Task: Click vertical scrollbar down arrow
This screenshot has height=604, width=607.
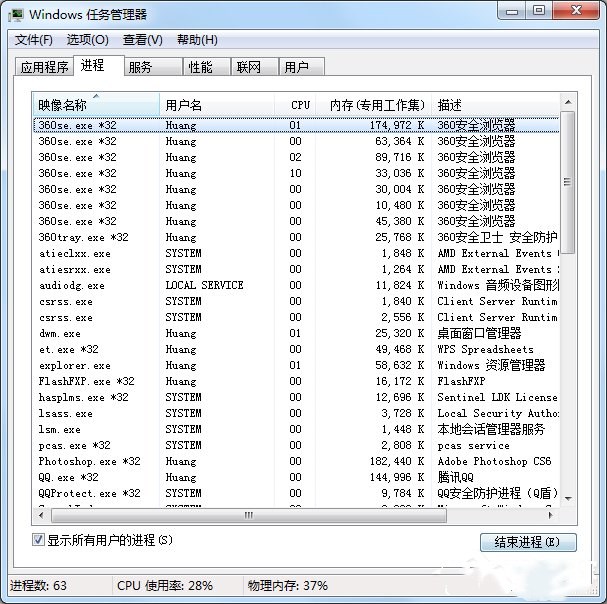Action: pyautogui.click(x=568, y=498)
